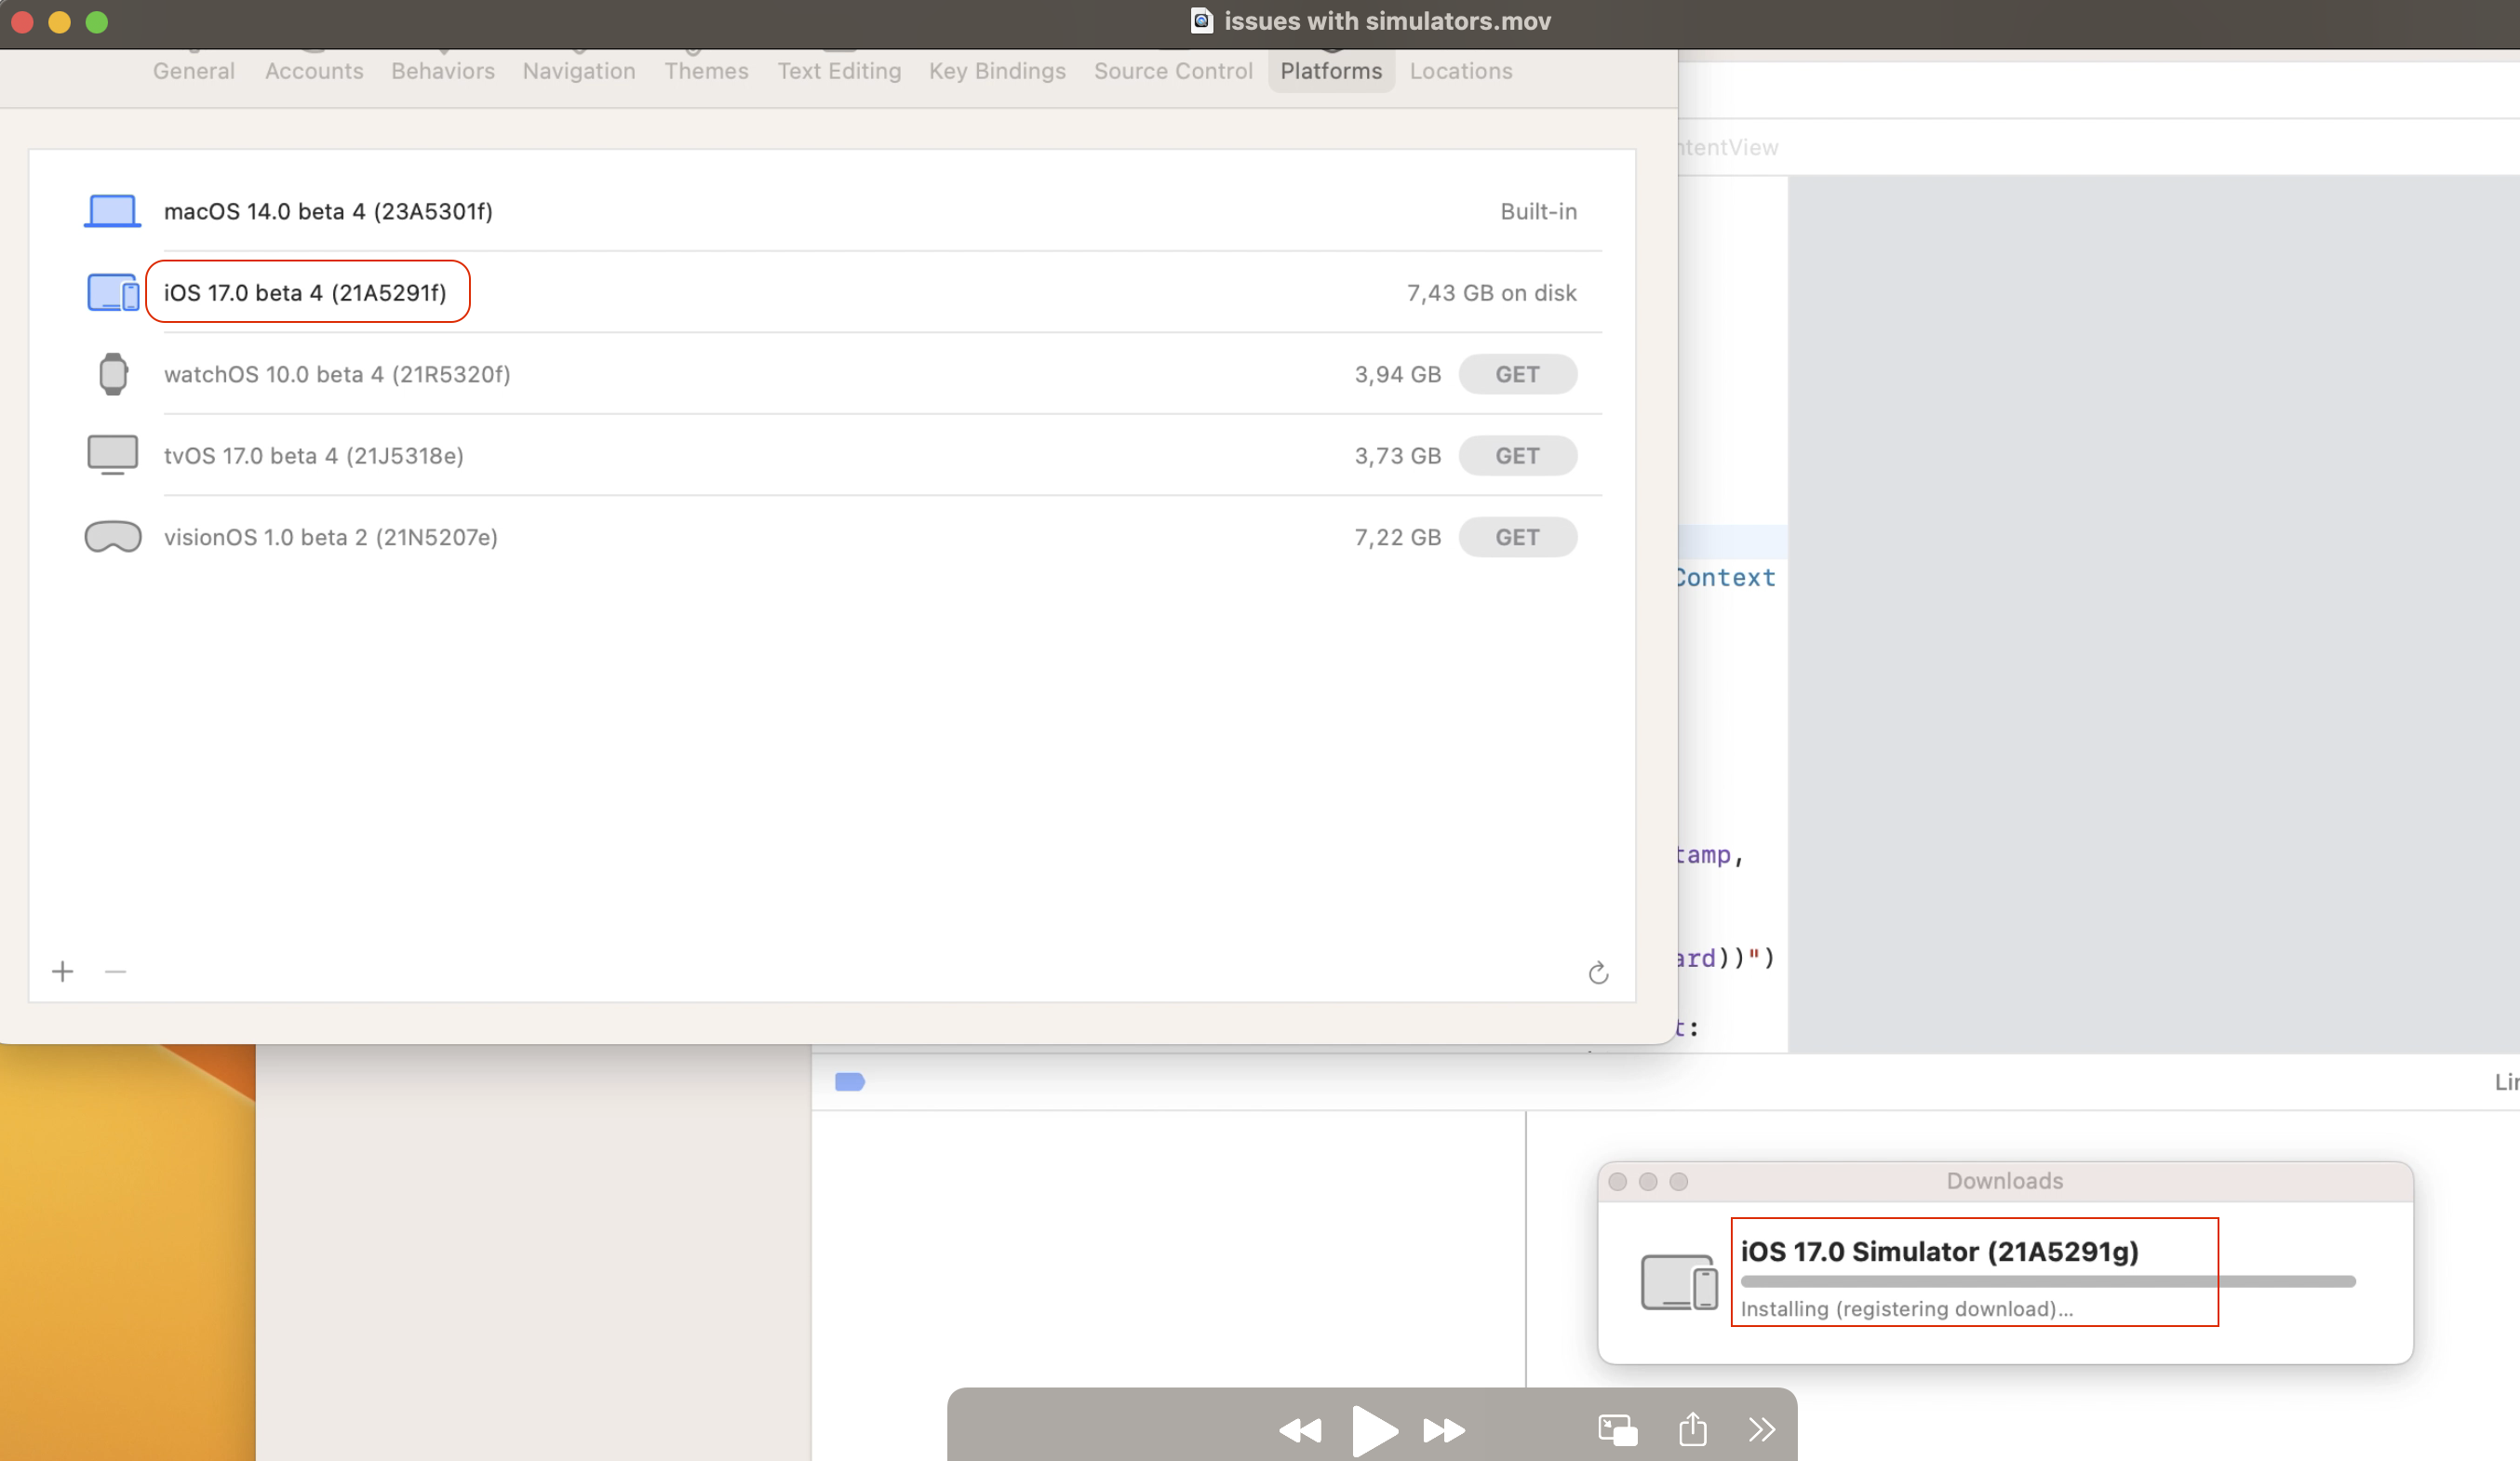Get visionOS 1.0 beta 2 platform
Viewport: 2520px width, 1461px height.
[x=1517, y=537]
